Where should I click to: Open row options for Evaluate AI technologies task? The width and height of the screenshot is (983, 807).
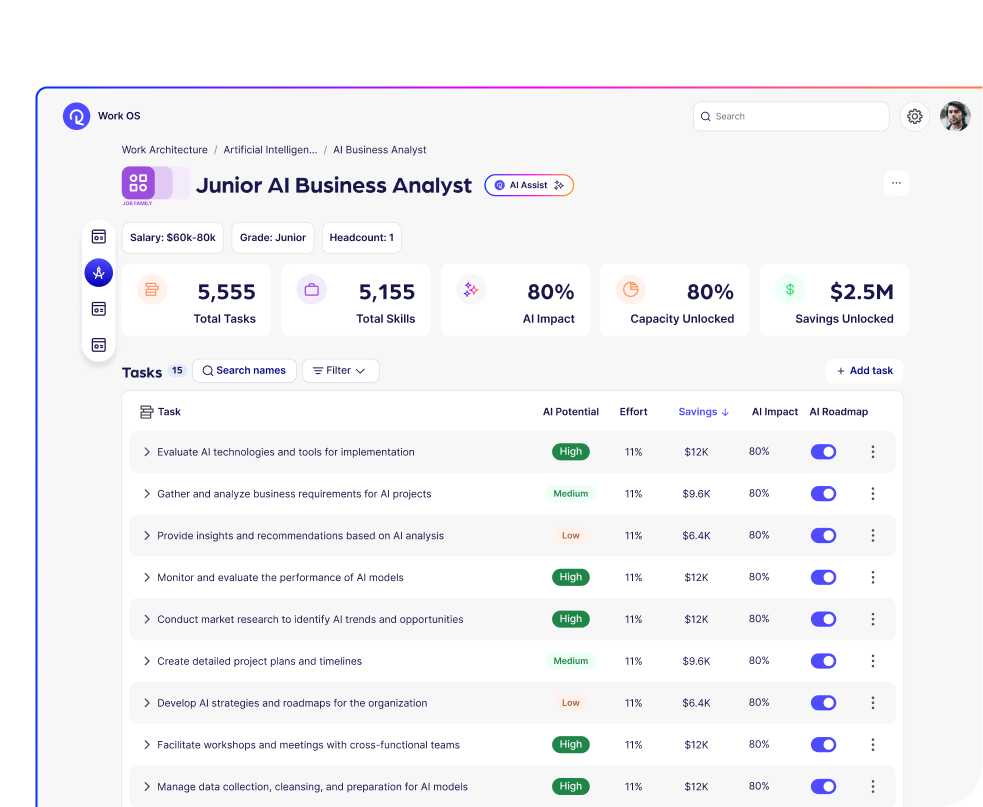pyautogui.click(x=872, y=452)
